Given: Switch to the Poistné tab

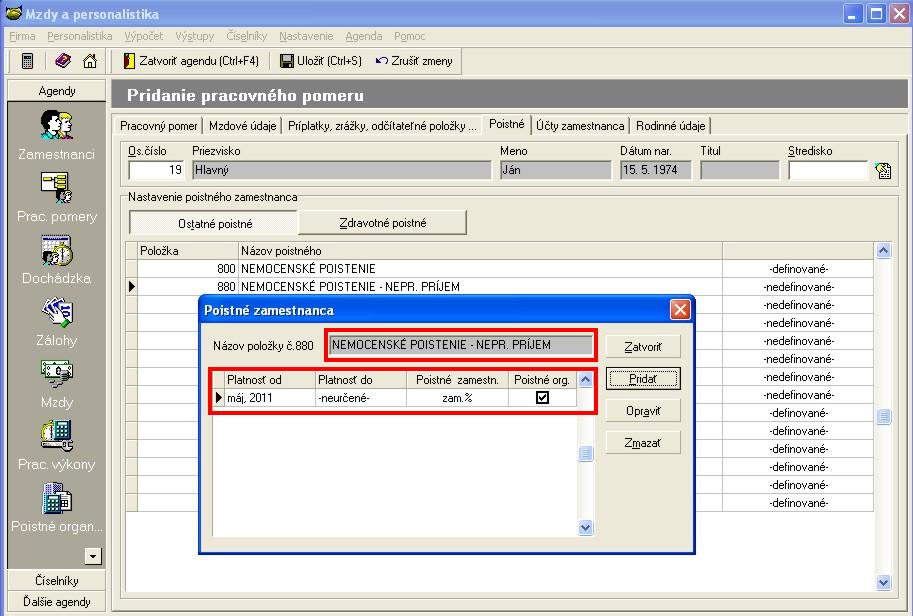Looking at the screenshot, I should click(507, 124).
